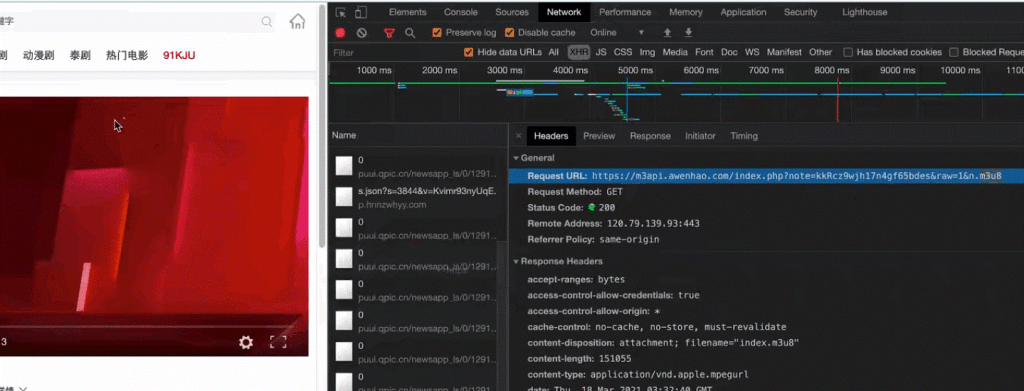
Task: Open the 泰剧 navigation link
Action: [80, 55]
